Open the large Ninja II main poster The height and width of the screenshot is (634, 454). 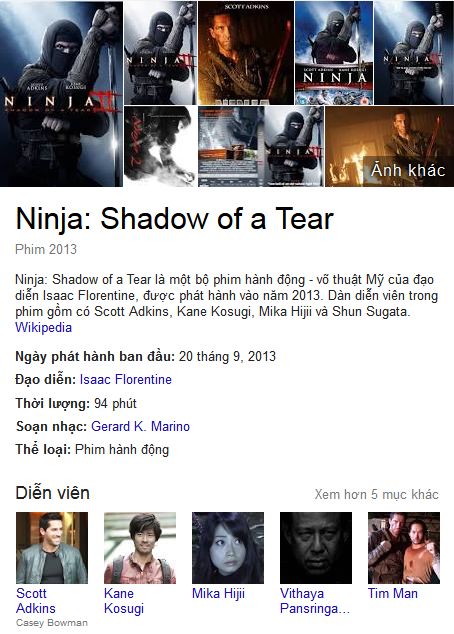click(61, 94)
